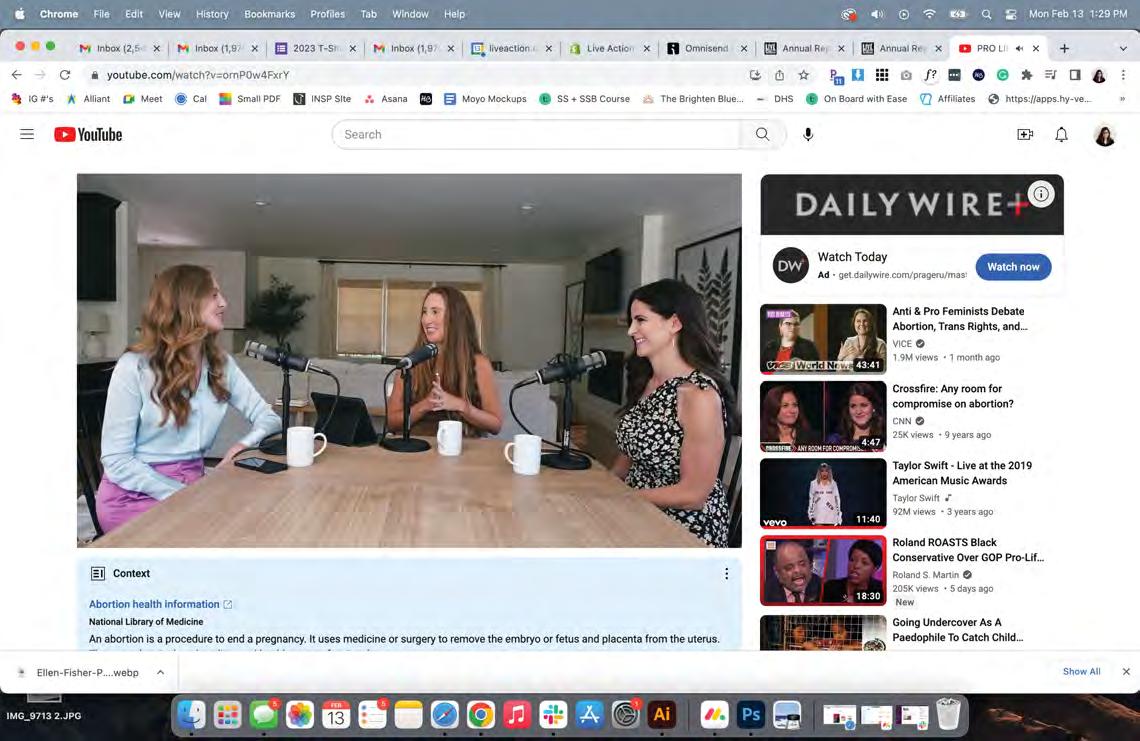1140x741 pixels.
Task: Open Taylor Swift 2019 AMA thumbnail
Action: (823, 493)
